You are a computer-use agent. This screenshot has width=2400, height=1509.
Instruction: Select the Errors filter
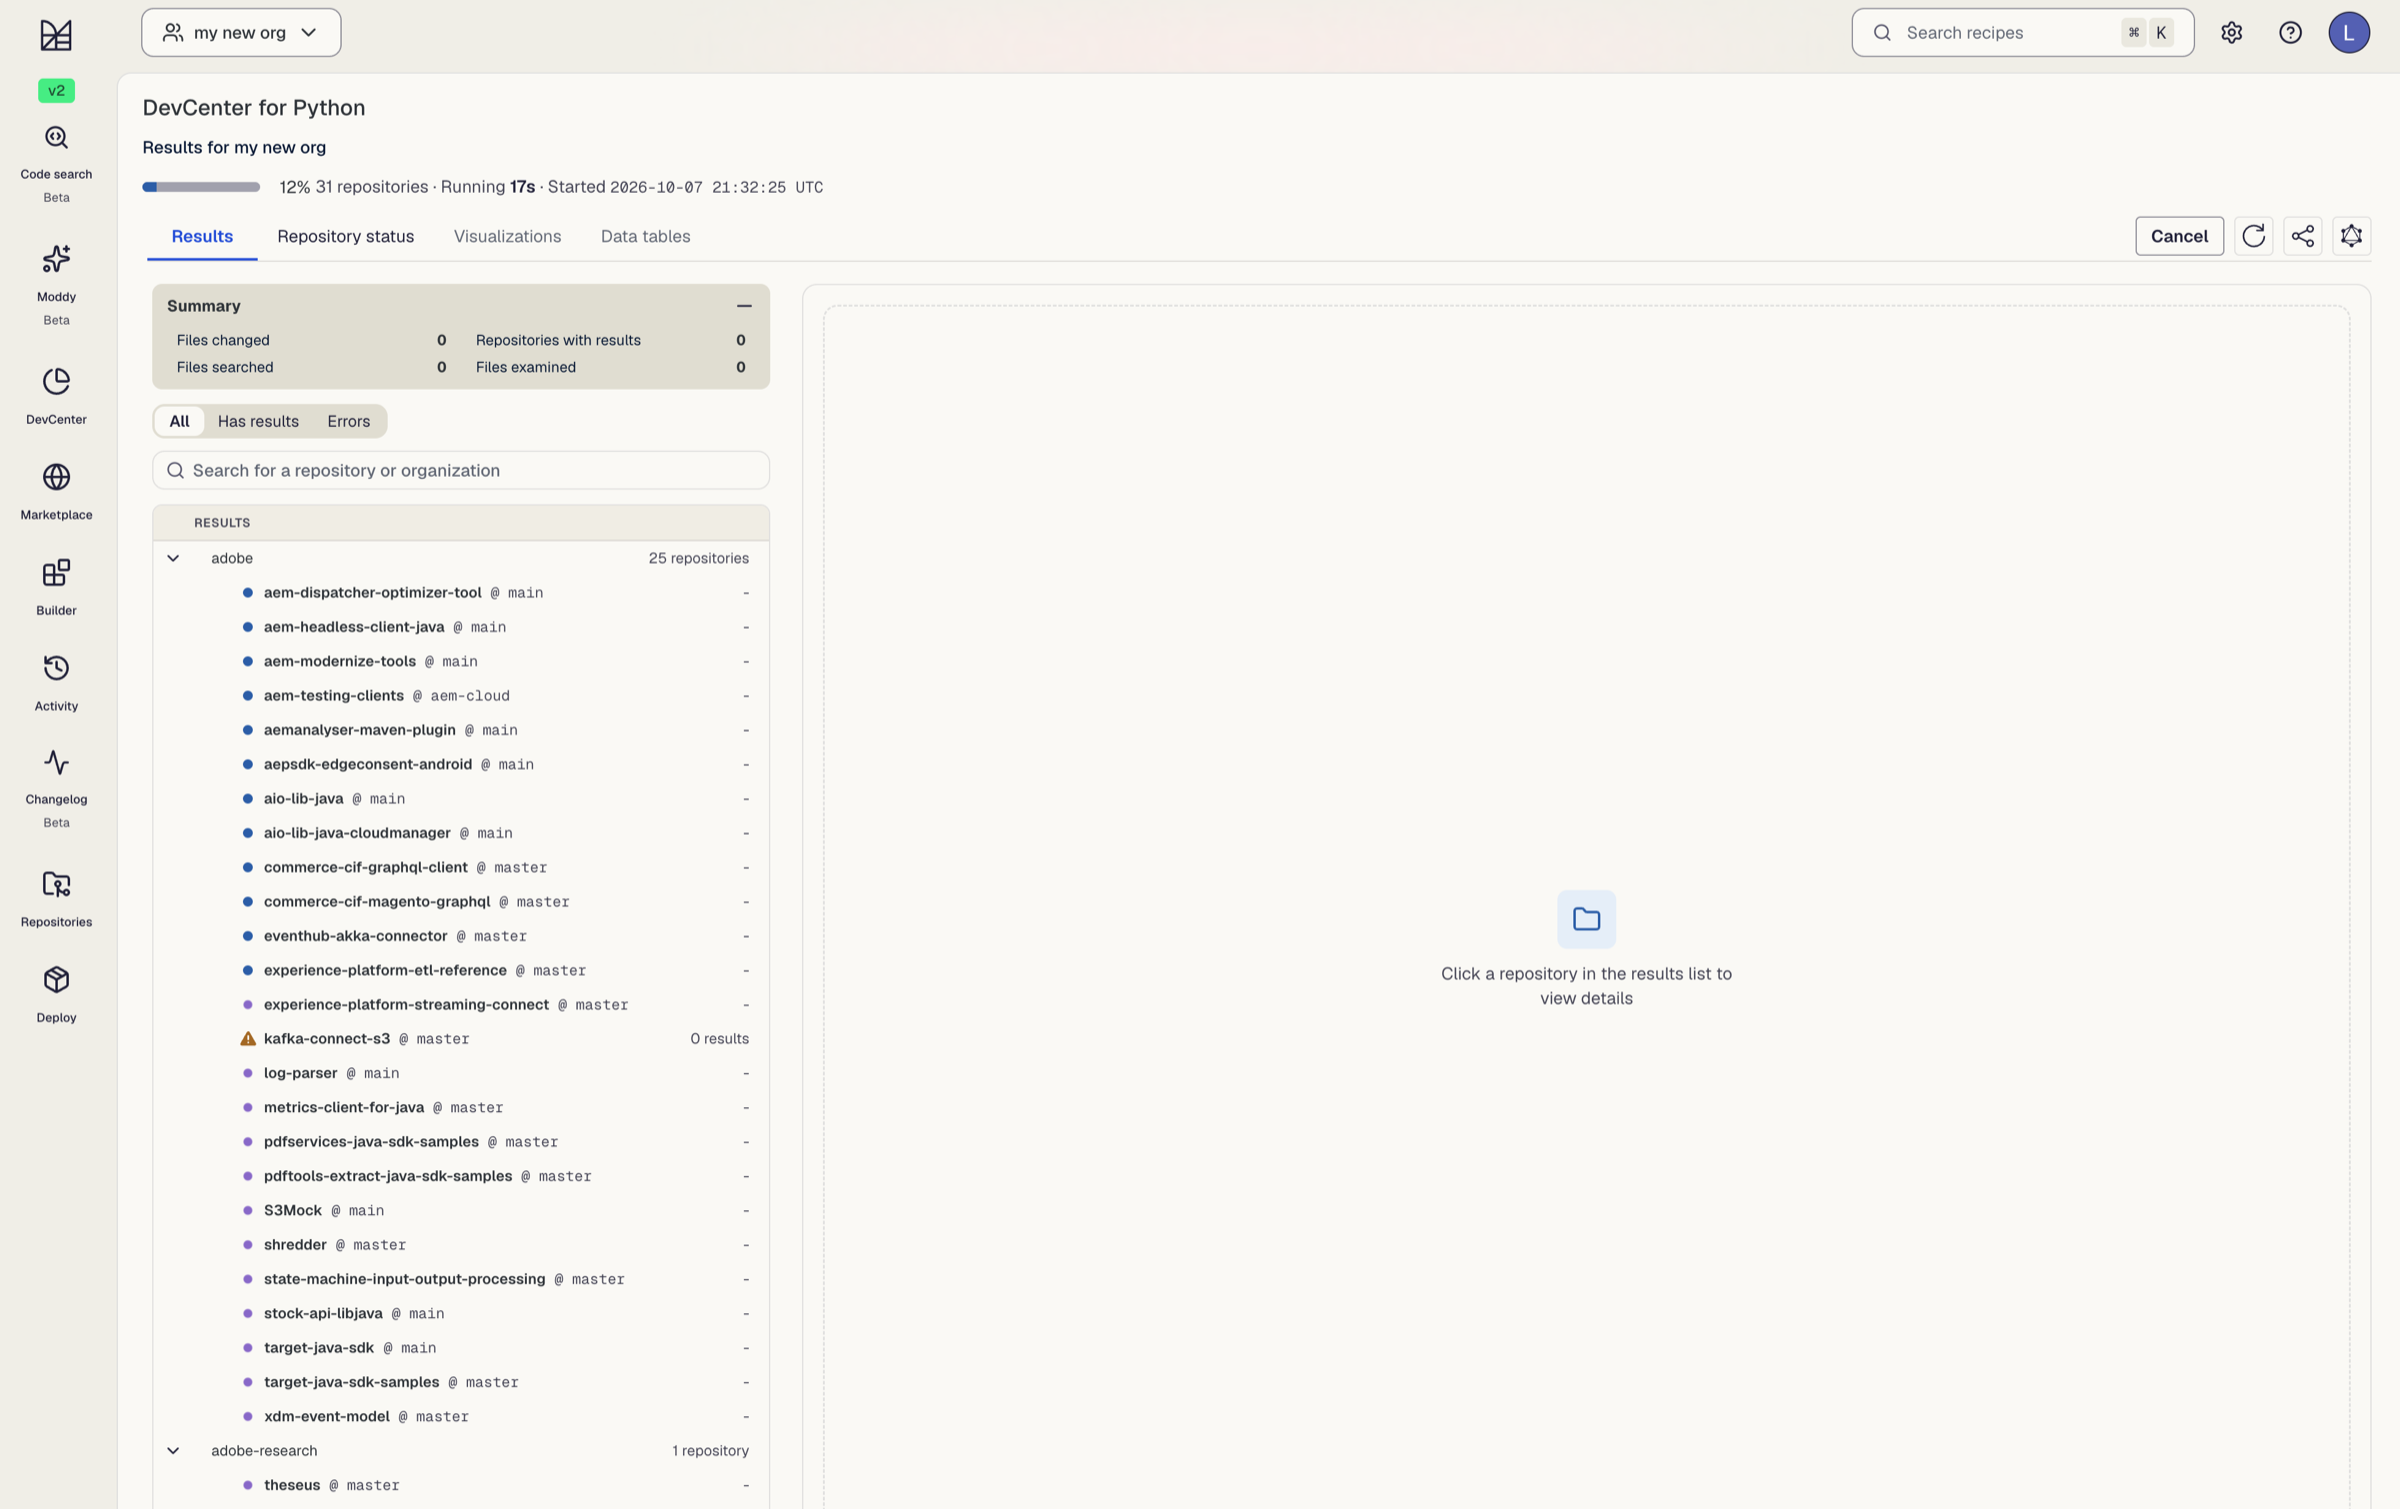[348, 421]
